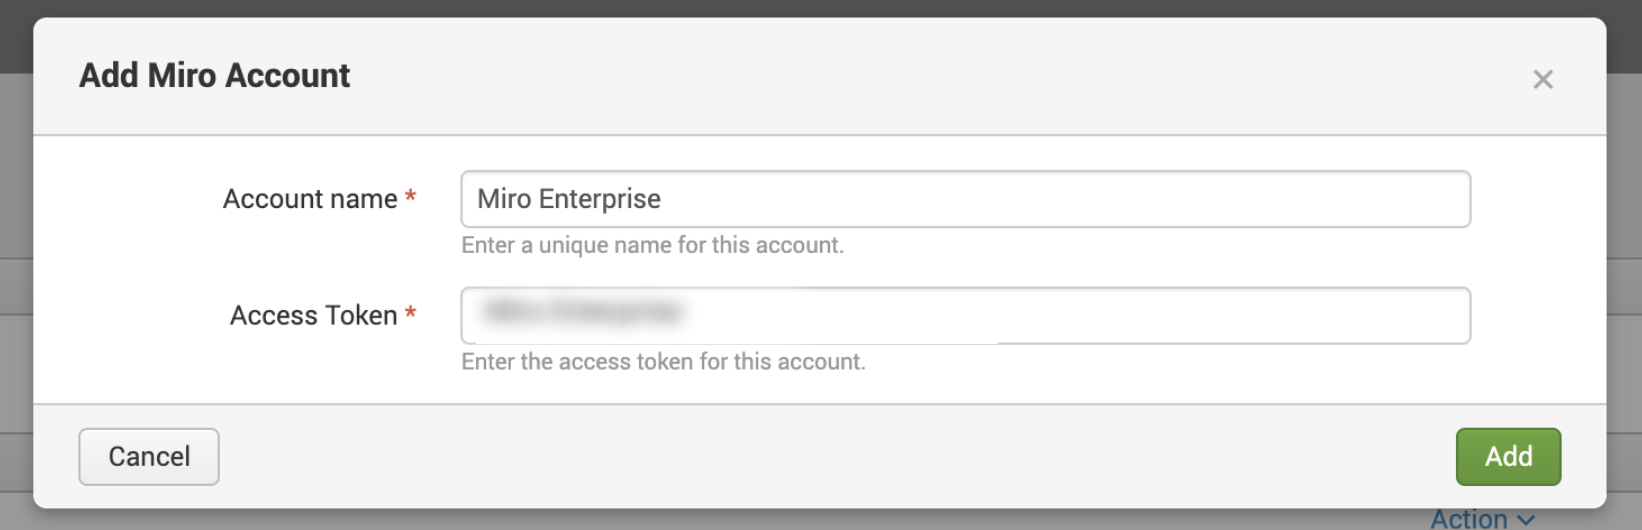This screenshot has width=1642, height=530.
Task: Click the Account name input field
Action: [964, 199]
